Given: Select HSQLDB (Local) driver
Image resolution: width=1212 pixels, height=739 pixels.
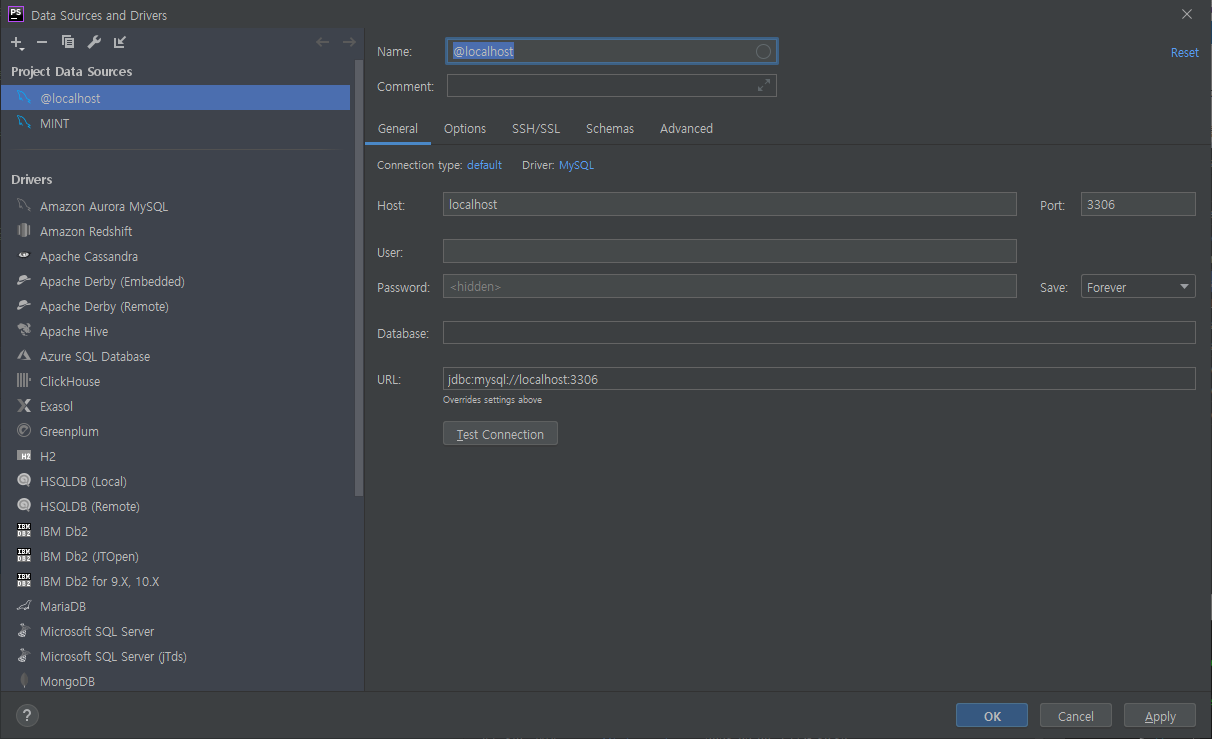Looking at the screenshot, I should (x=175, y=481).
